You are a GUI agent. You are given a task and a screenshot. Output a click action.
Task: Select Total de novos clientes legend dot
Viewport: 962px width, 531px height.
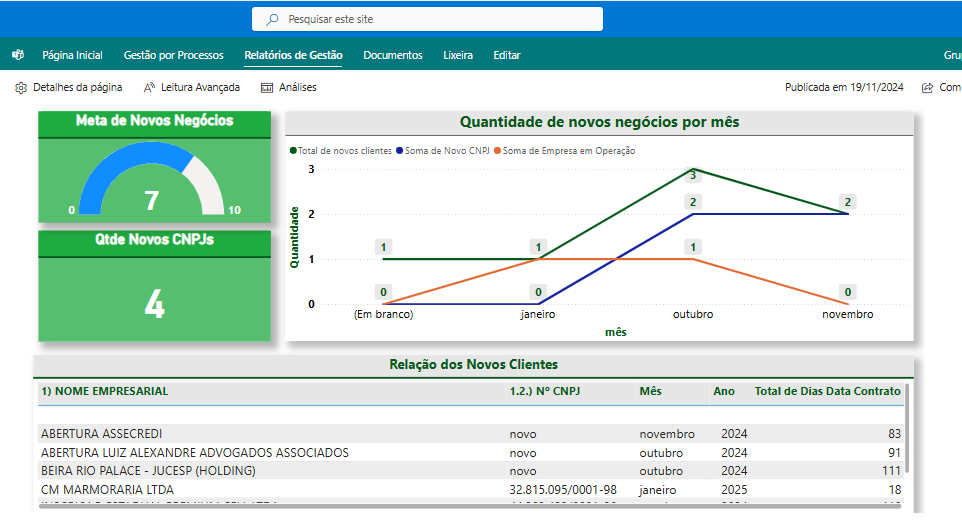coord(293,150)
